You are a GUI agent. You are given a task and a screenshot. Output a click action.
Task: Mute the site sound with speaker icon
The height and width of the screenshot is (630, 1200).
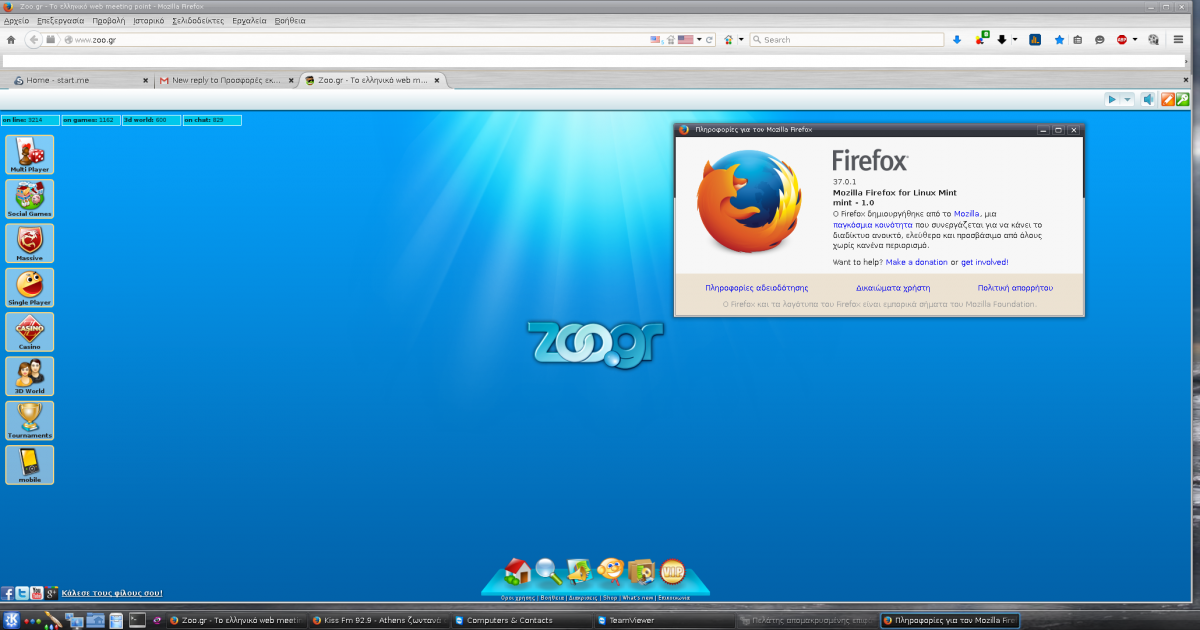tap(1149, 99)
